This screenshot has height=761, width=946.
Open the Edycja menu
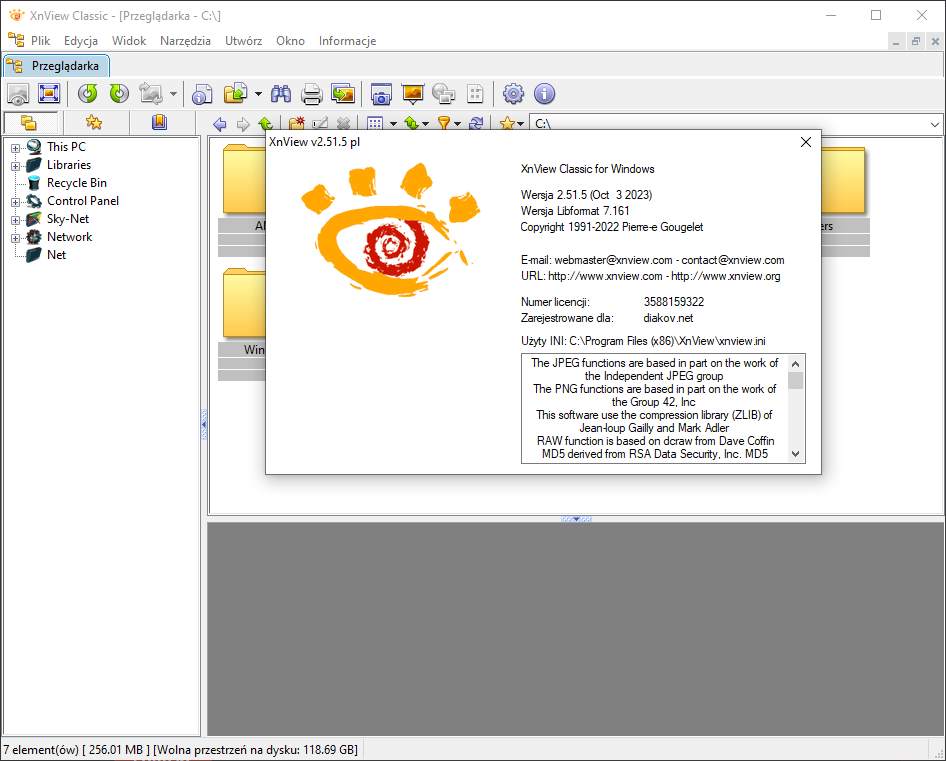(x=81, y=41)
